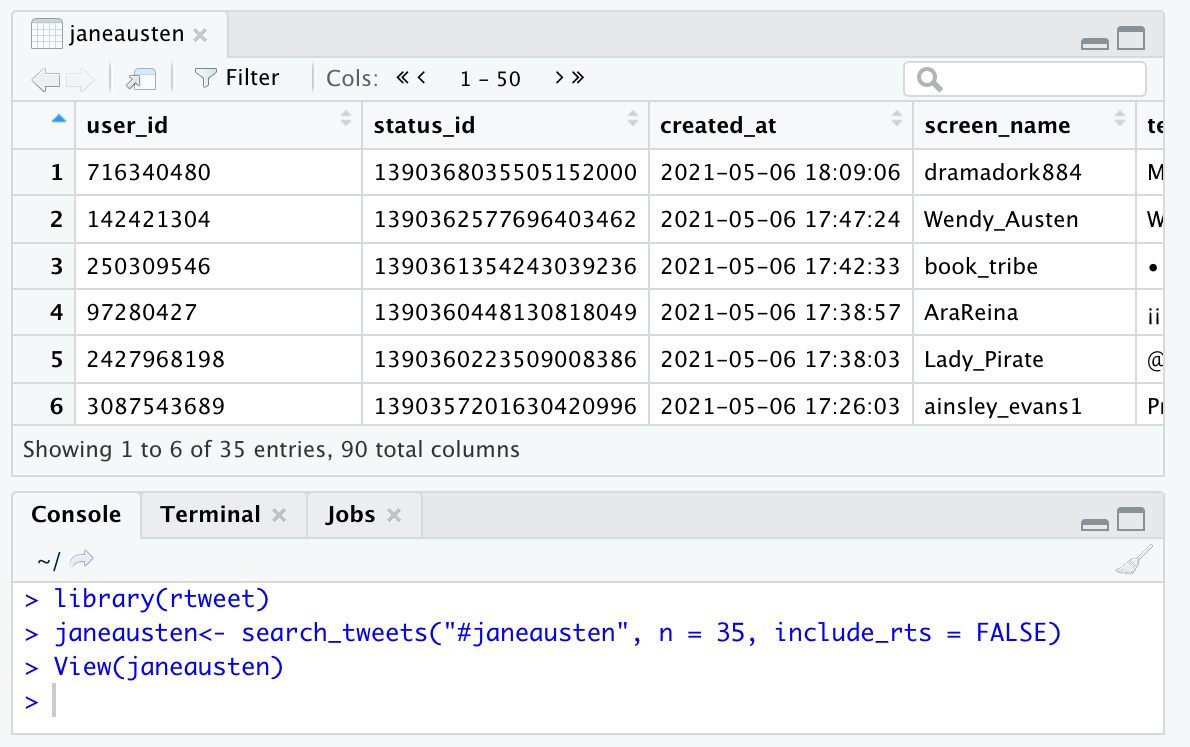
Task: Select the janeausten data viewer tab
Action: pyautogui.click(x=119, y=34)
